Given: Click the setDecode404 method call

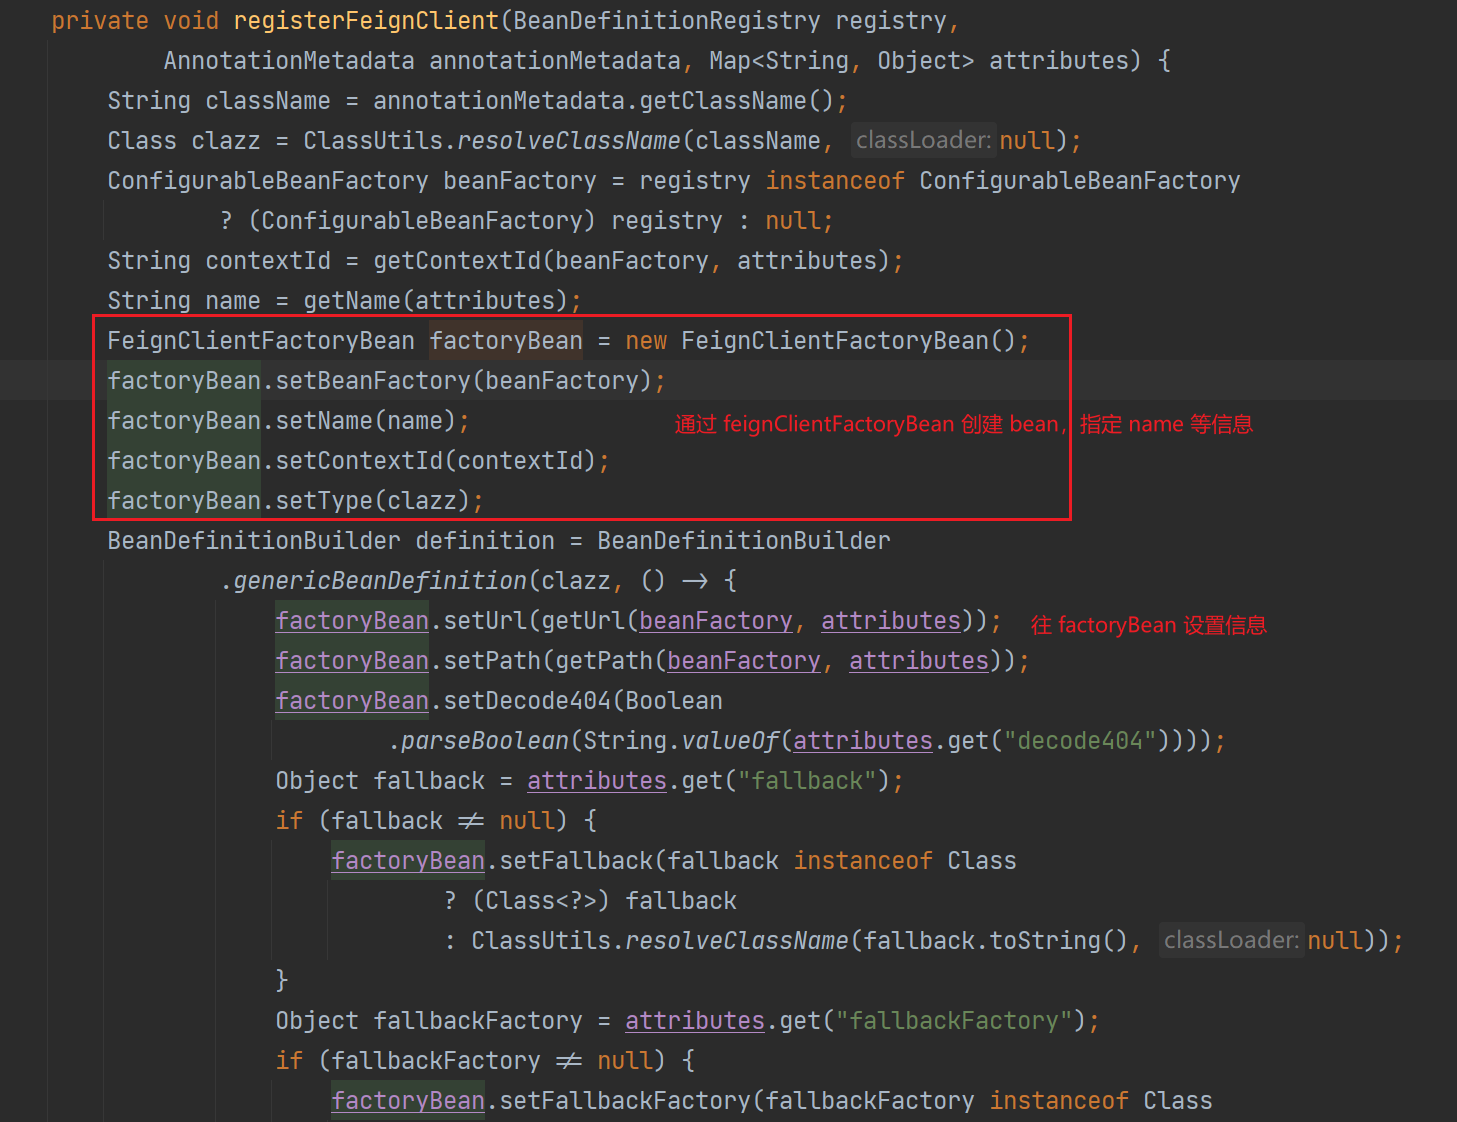Looking at the screenshot, I should point(526,701).
